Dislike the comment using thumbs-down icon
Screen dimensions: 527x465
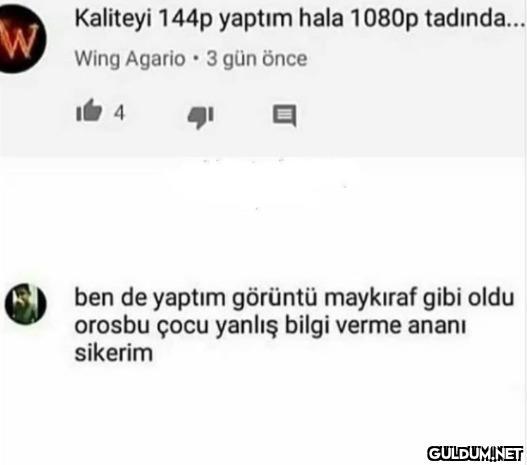[201, 117]
